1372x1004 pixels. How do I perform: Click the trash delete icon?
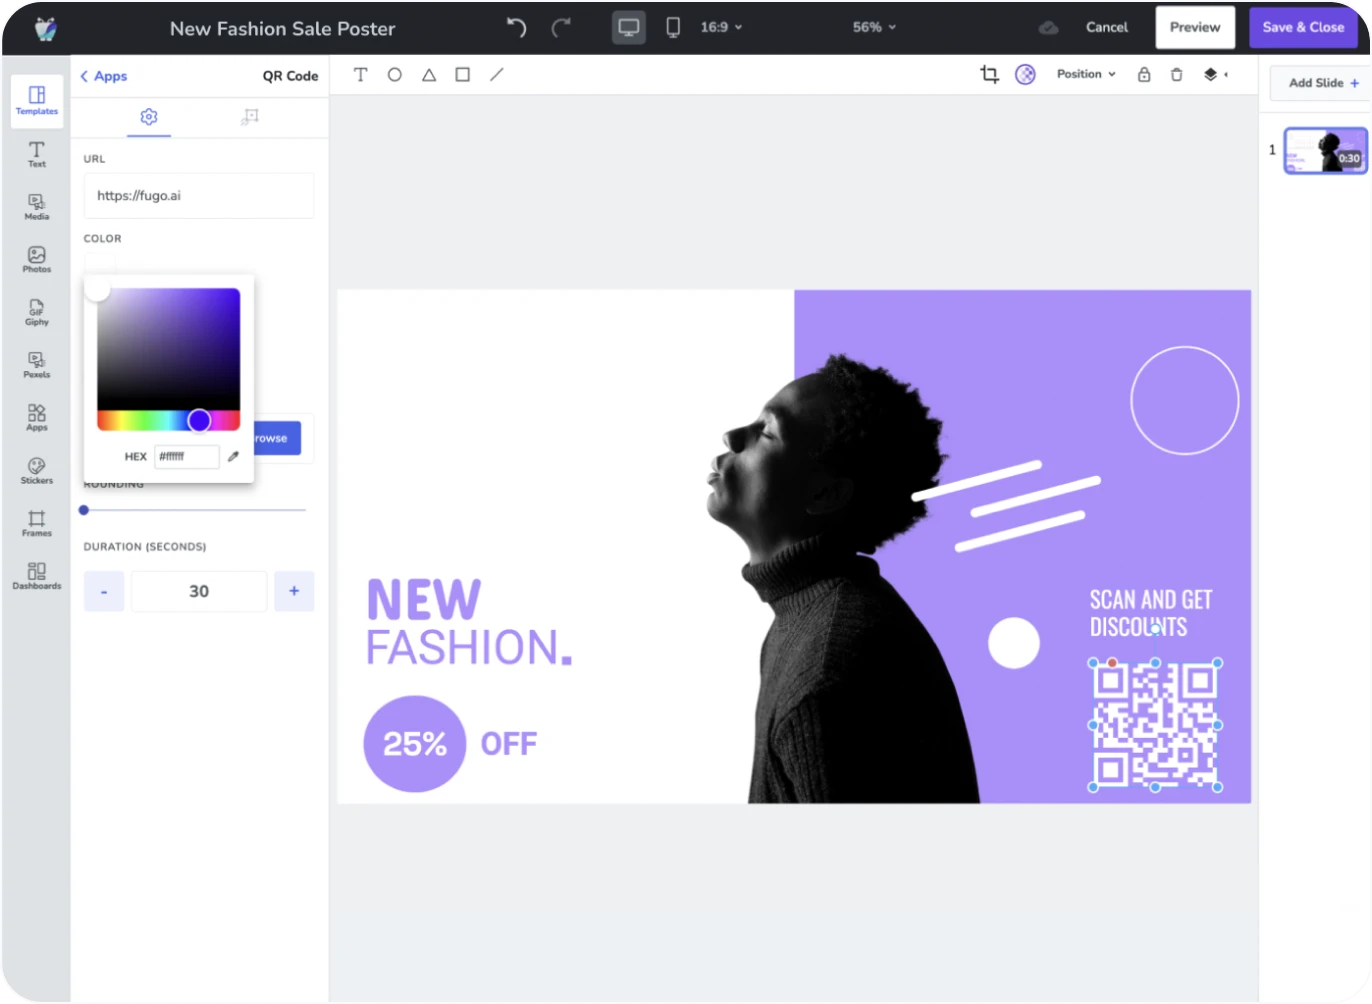pos(1177,74)
